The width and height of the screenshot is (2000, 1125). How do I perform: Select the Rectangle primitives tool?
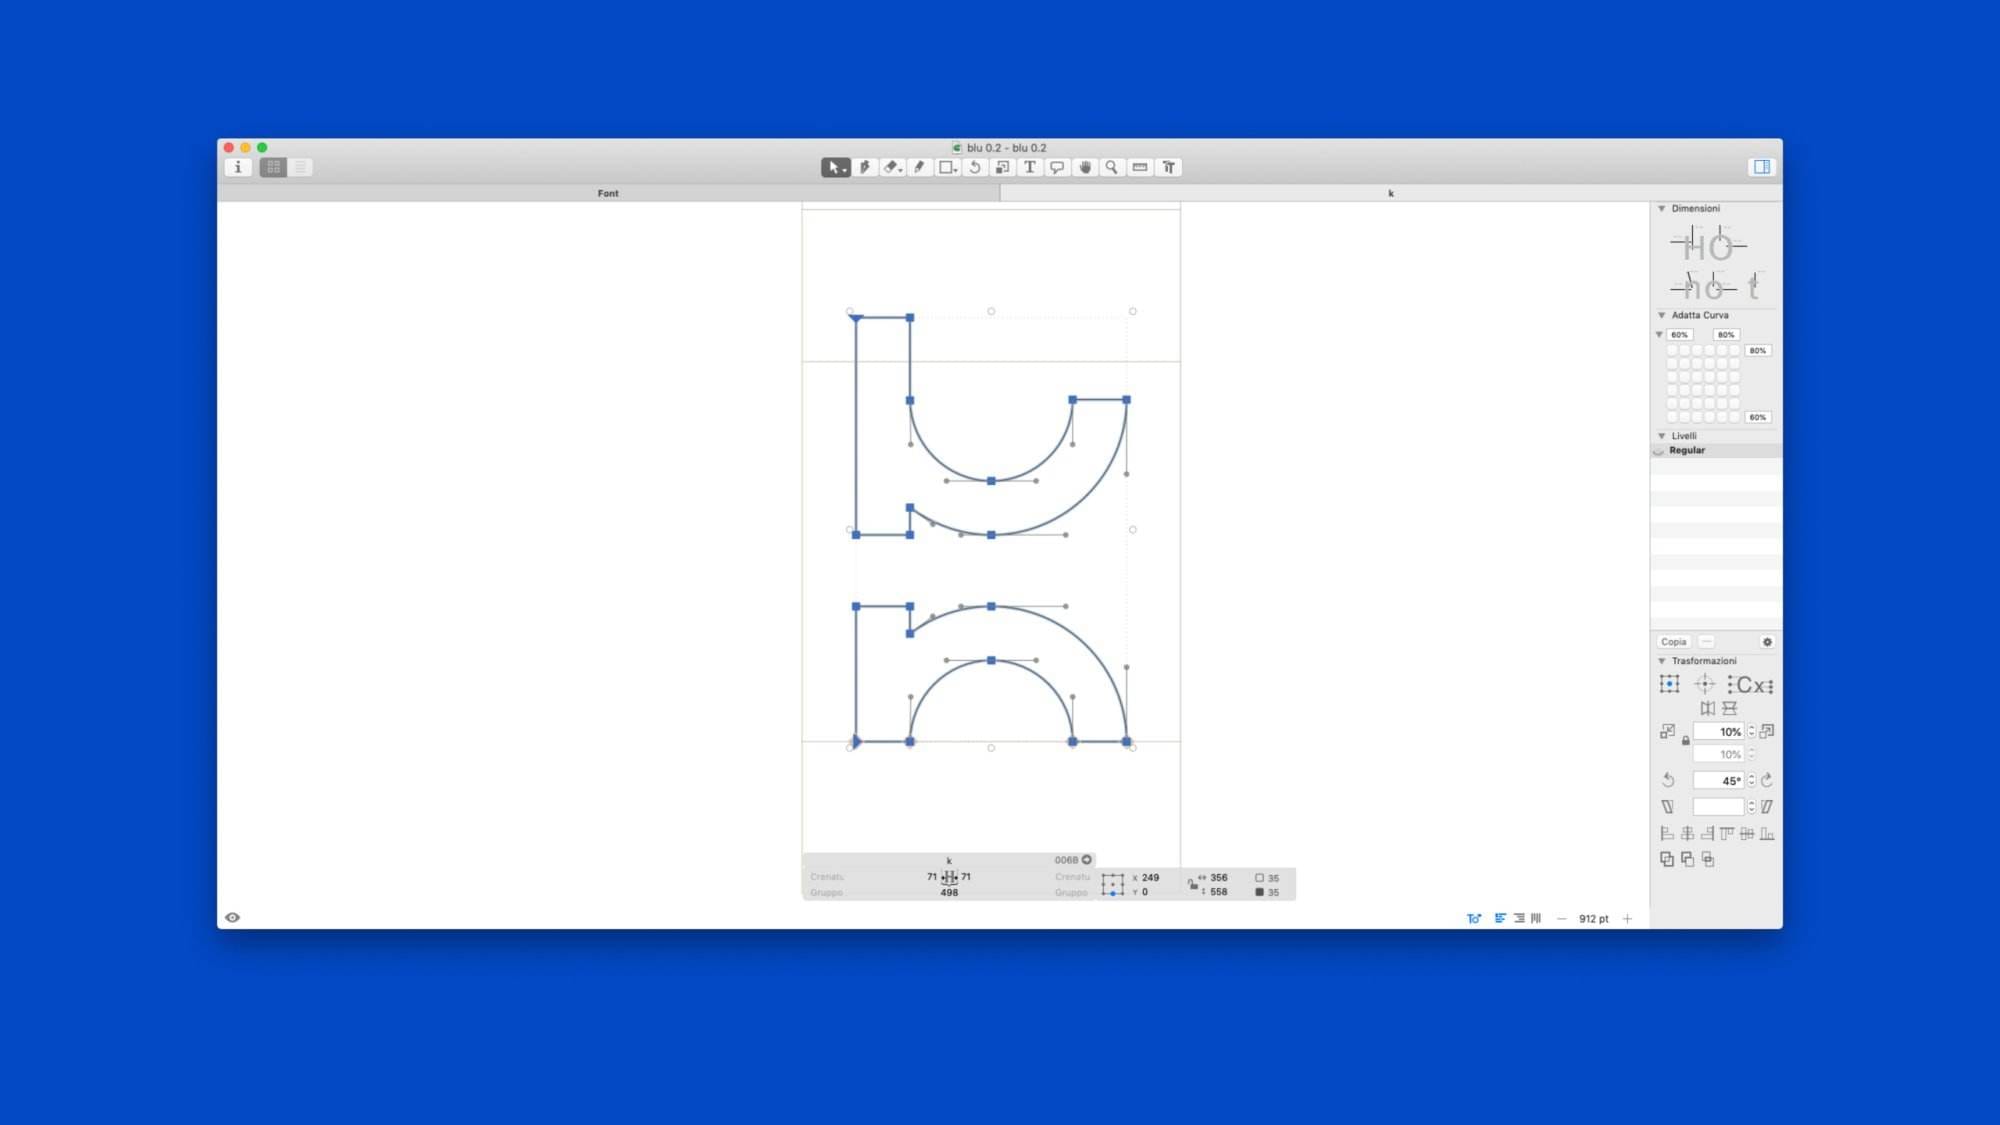[947, 168]
